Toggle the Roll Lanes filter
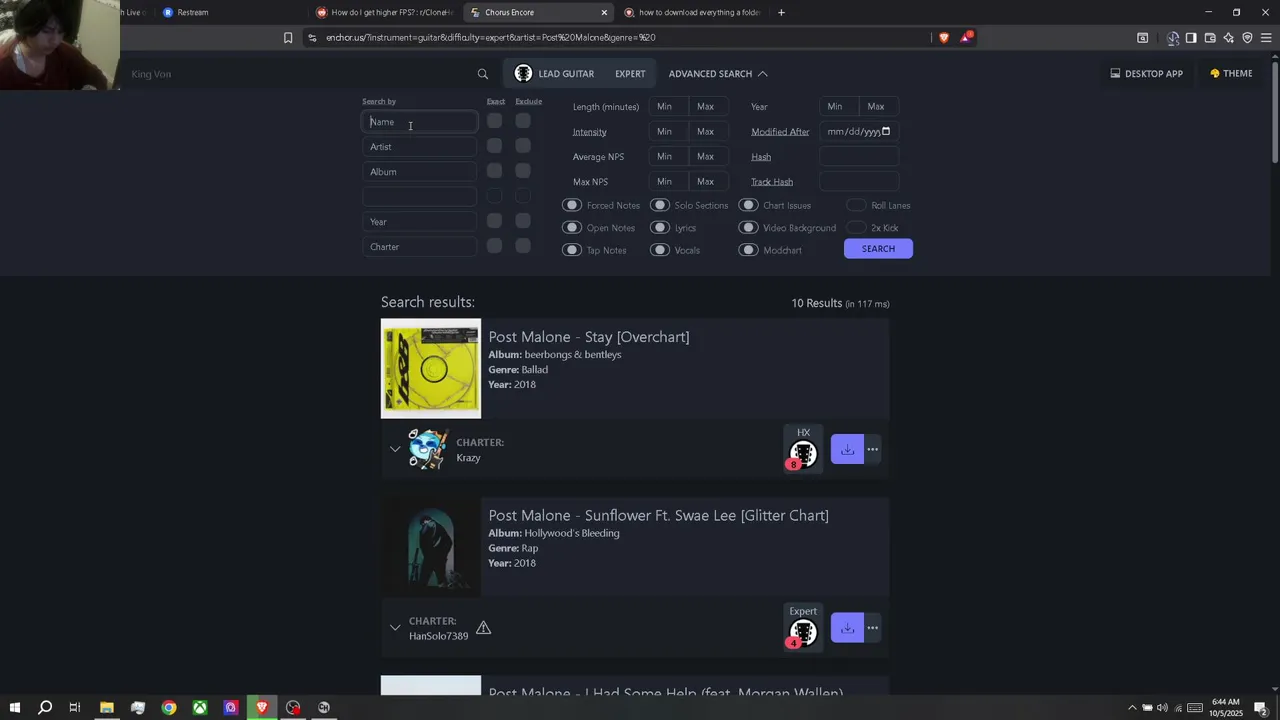The height and width of the screenshot is (720, 1280). [856, 205]
